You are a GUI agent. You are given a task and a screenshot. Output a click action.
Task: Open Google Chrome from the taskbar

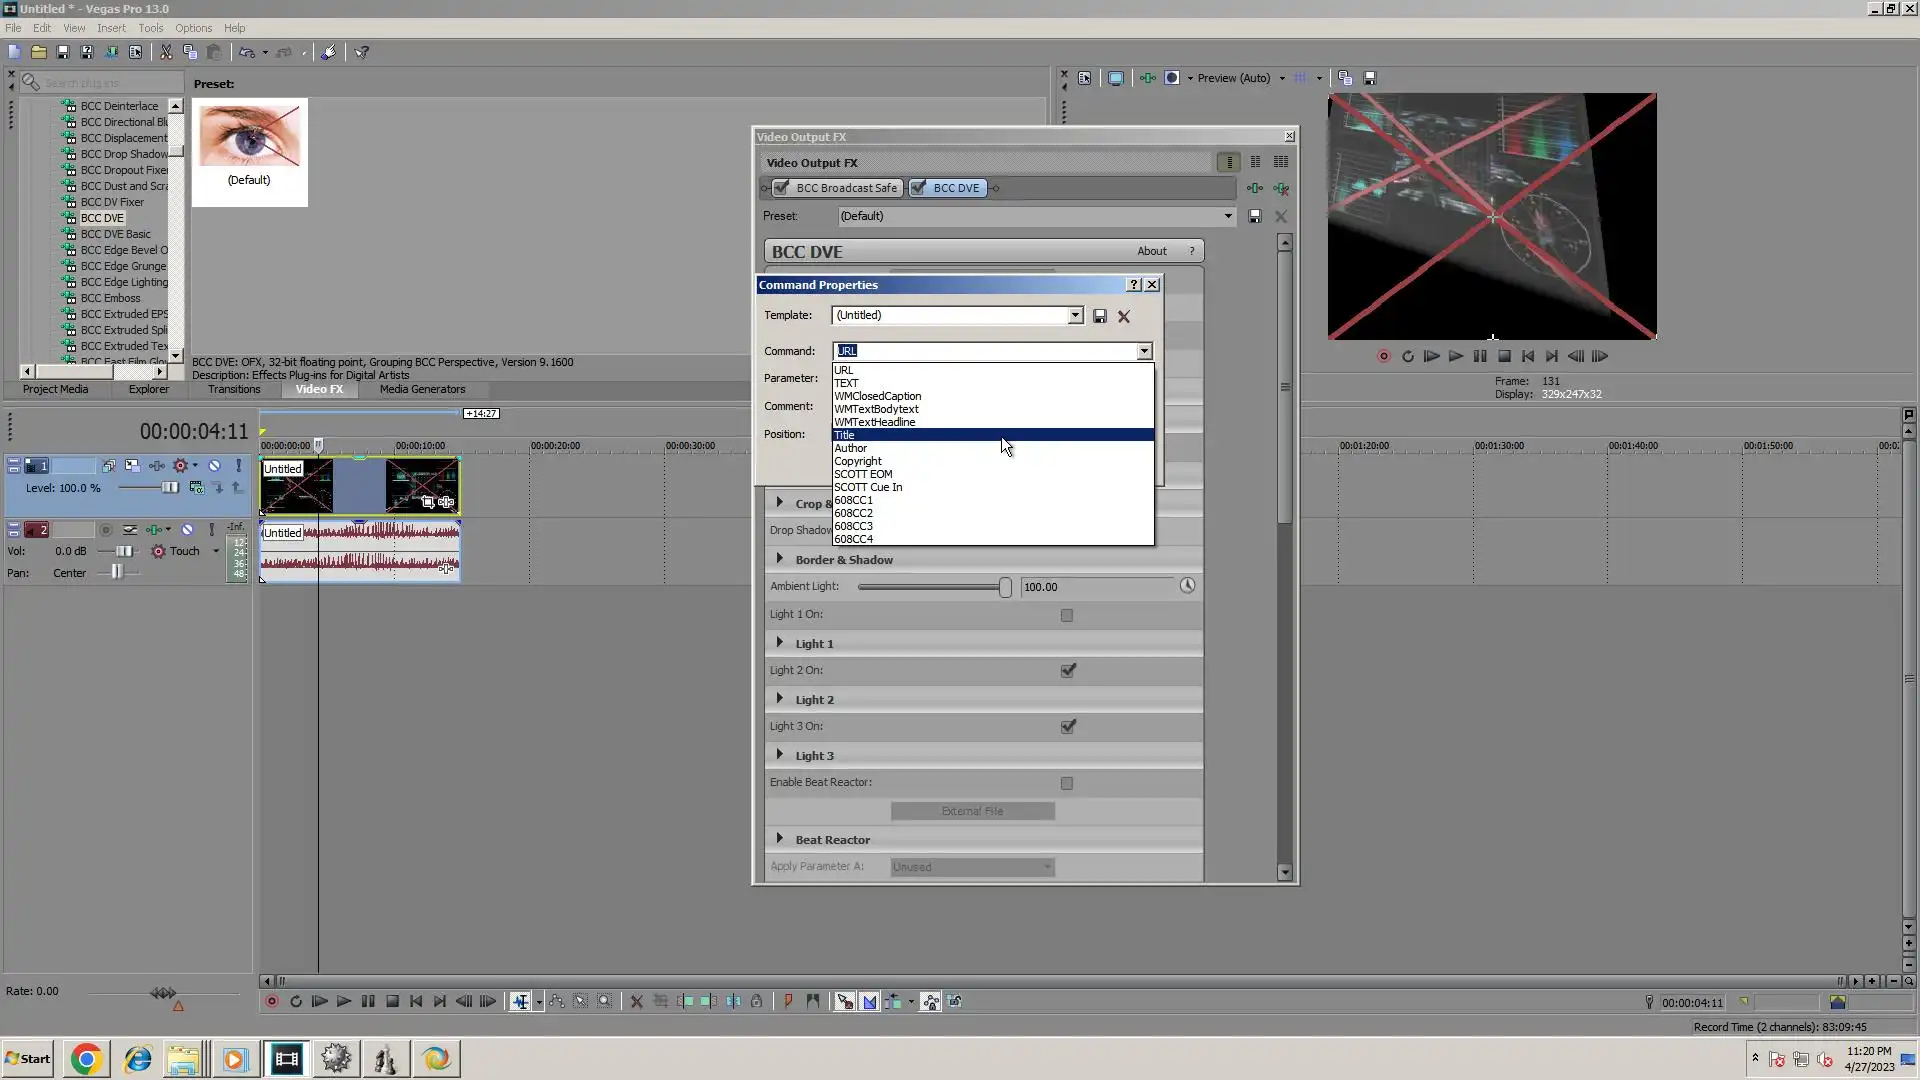point(86,1059)
